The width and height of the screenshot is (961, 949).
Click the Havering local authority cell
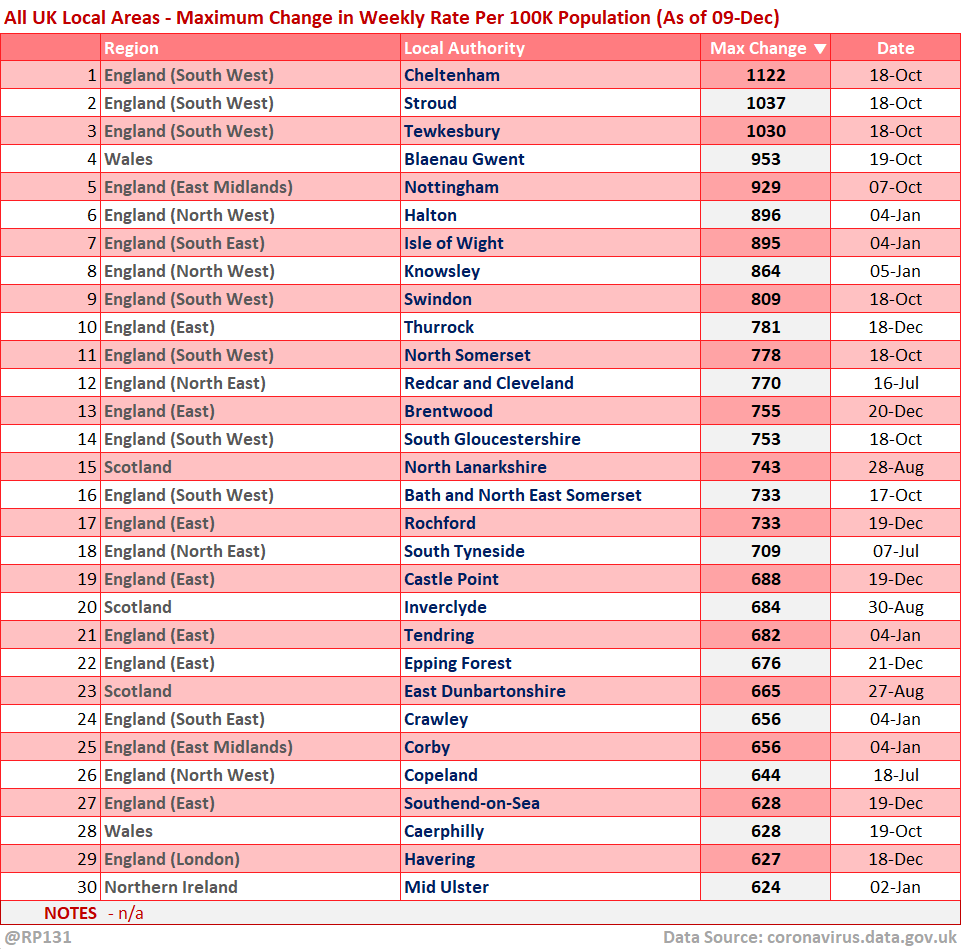coord(550,859)
